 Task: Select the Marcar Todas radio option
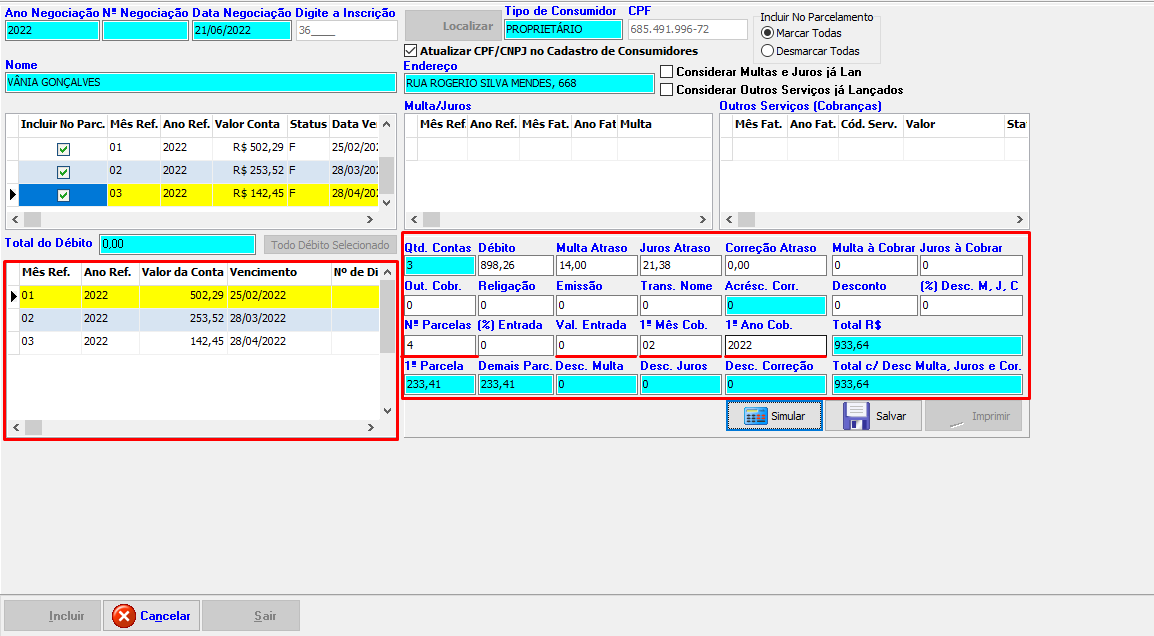click(x=768, y=33)
